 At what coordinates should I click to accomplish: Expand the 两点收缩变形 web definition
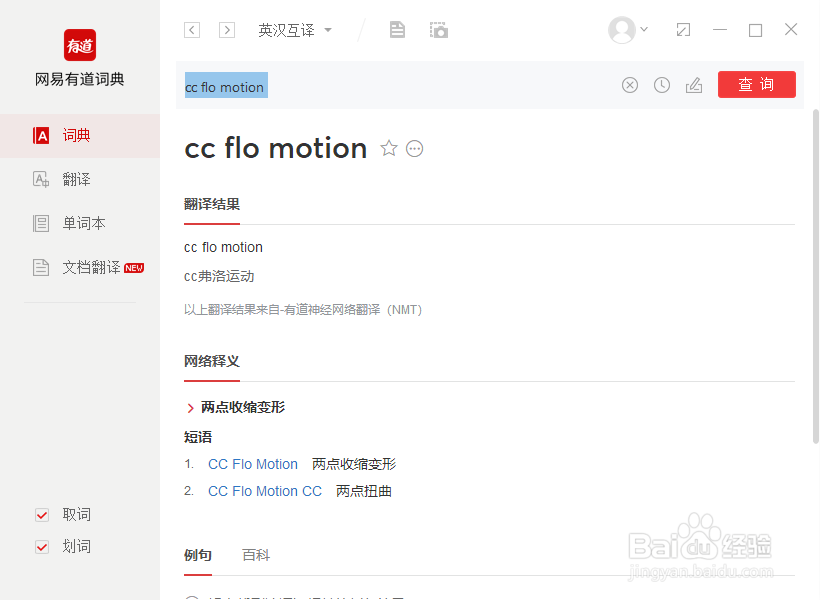click(x=236, y=407)
